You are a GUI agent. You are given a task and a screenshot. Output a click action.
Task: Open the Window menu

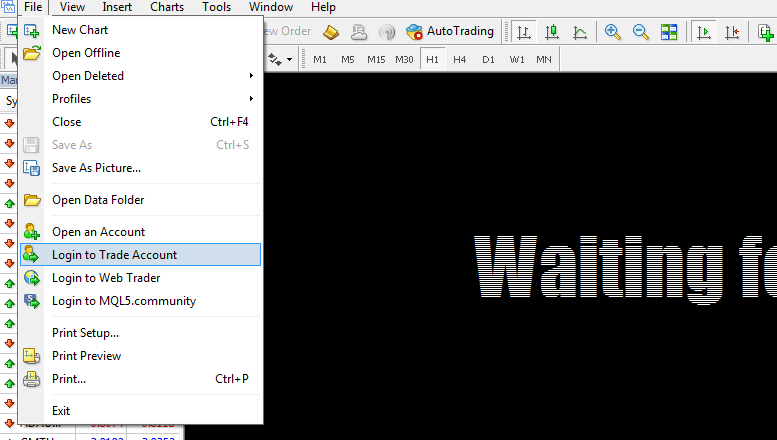tap(271, 7)
